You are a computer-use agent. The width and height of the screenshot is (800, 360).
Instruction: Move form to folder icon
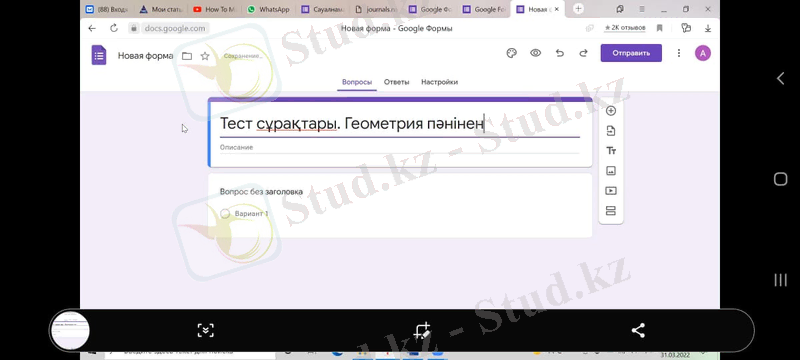187,56
